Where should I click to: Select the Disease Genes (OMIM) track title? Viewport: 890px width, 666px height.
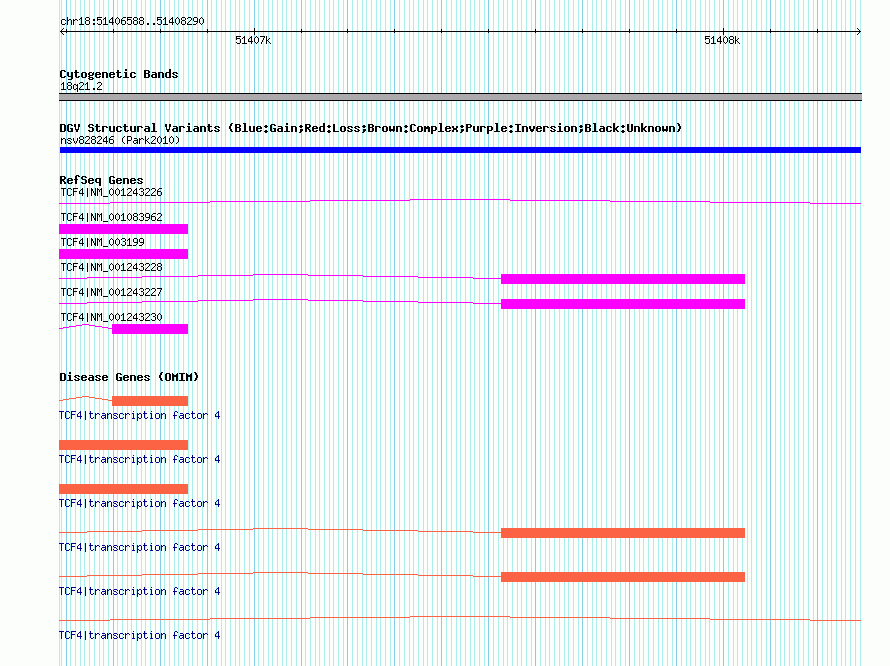(129, 377)
